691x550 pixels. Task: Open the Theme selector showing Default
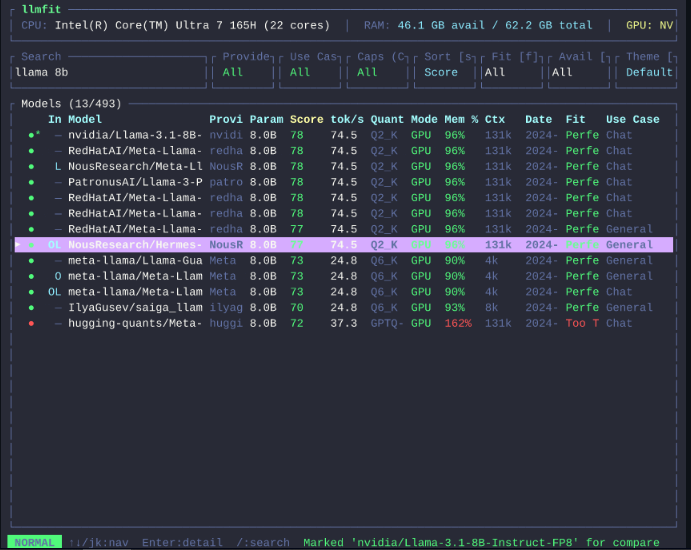646,72
